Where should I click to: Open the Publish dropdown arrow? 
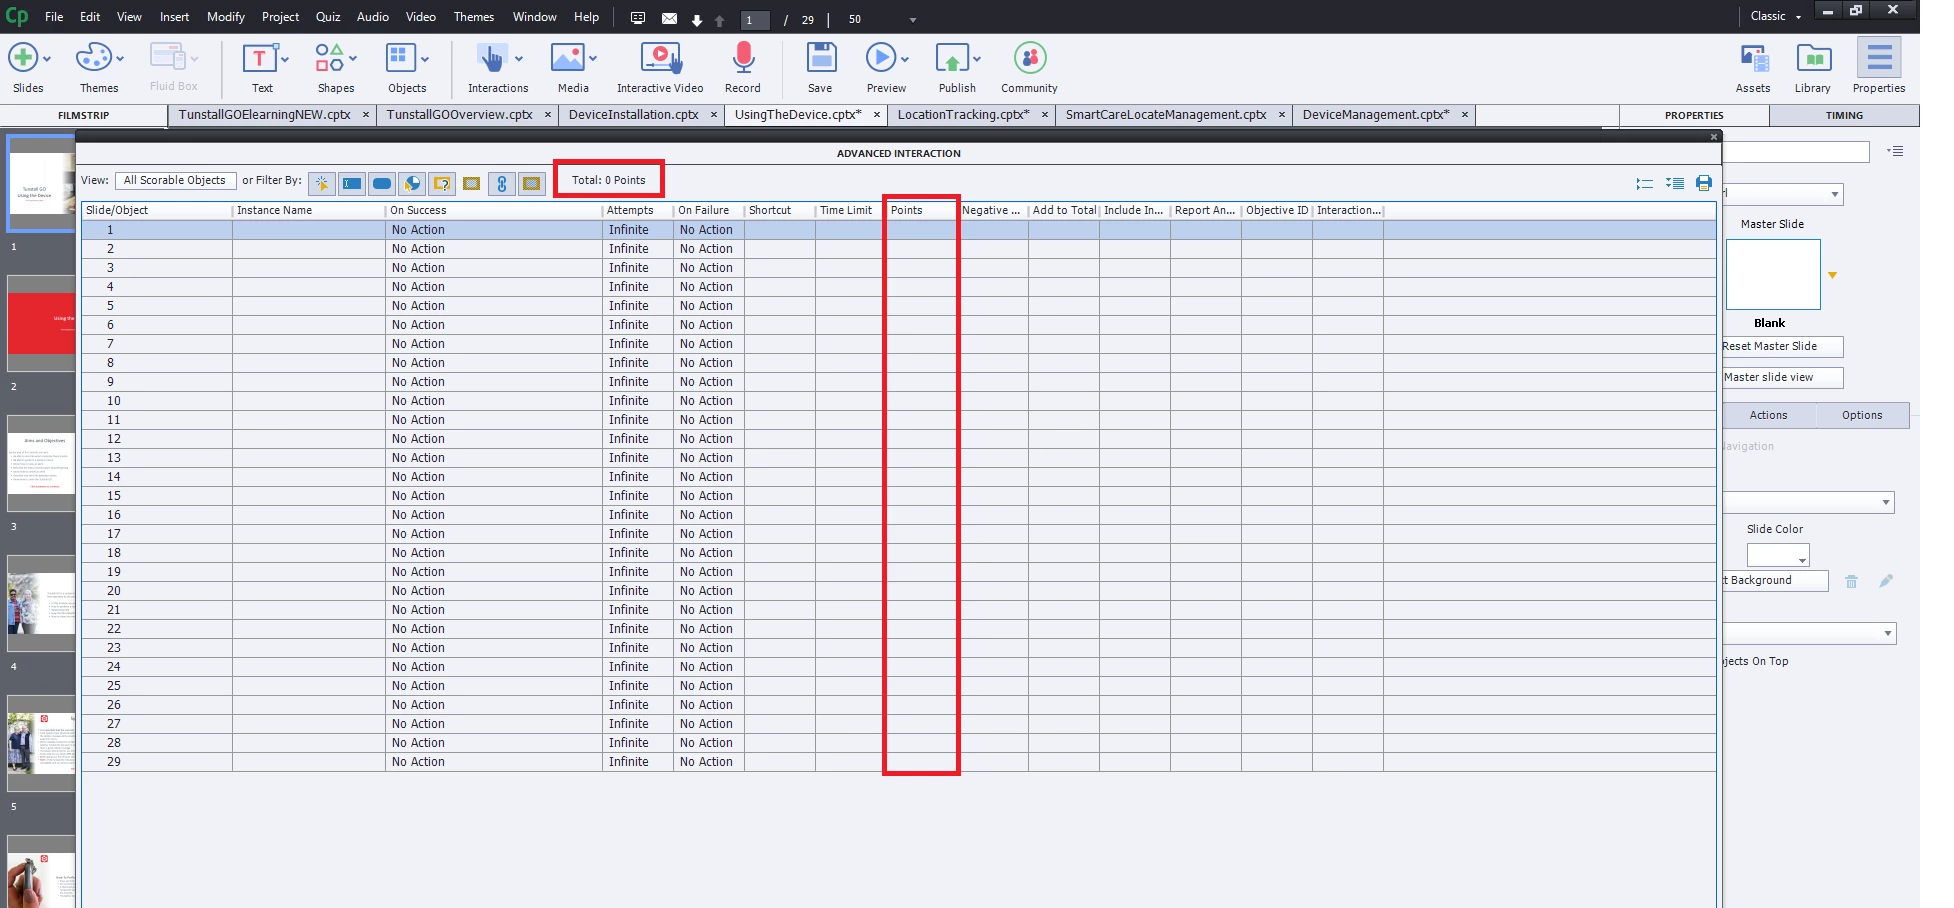coord(976,59)
